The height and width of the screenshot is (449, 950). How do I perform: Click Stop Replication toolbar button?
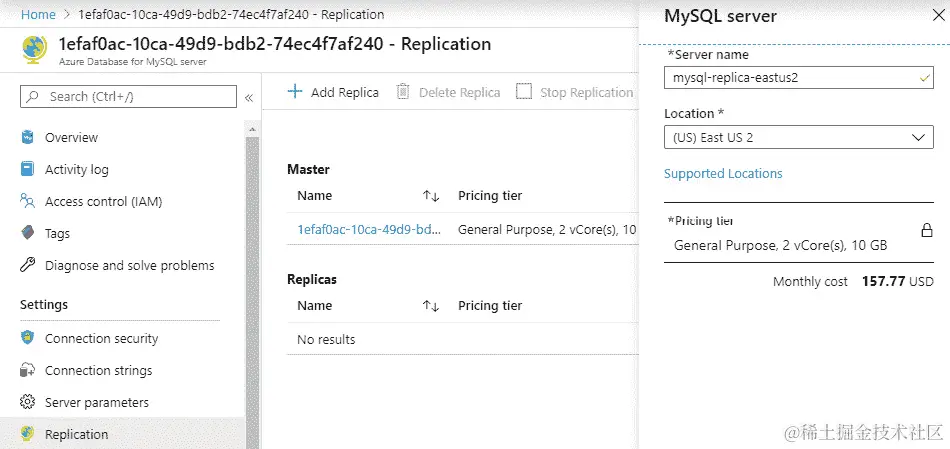coord(574,92)
